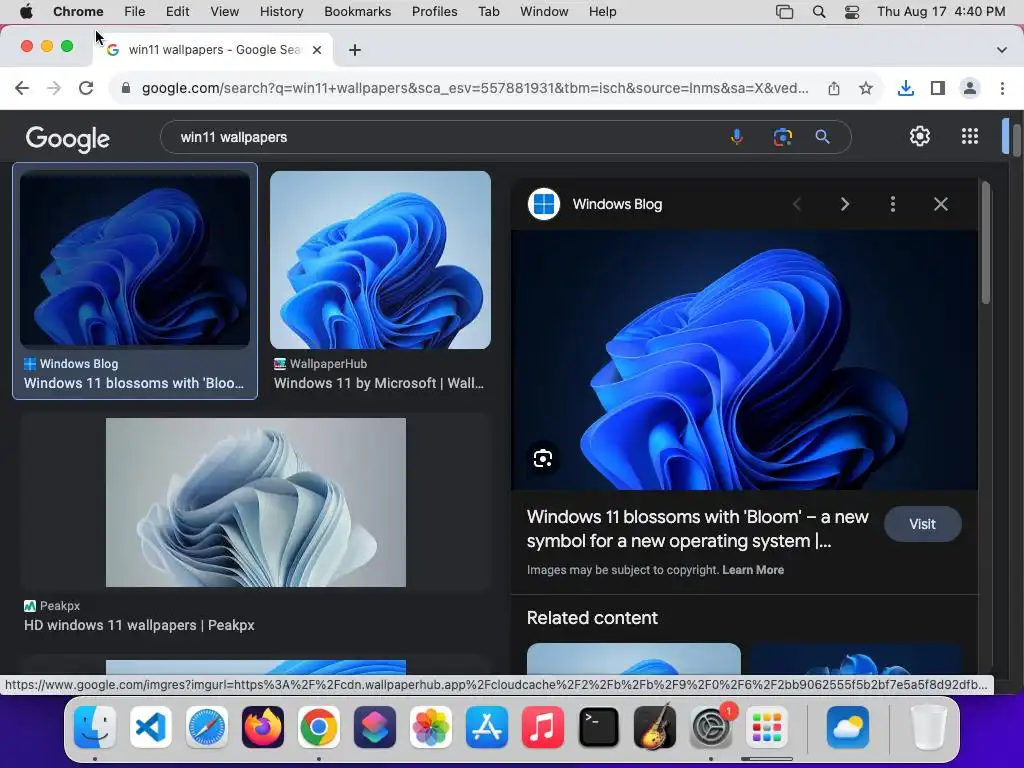This screenshot has height=768, width=1024.
Task: Open the large Bloom preview image
Action: click(744, 360)
